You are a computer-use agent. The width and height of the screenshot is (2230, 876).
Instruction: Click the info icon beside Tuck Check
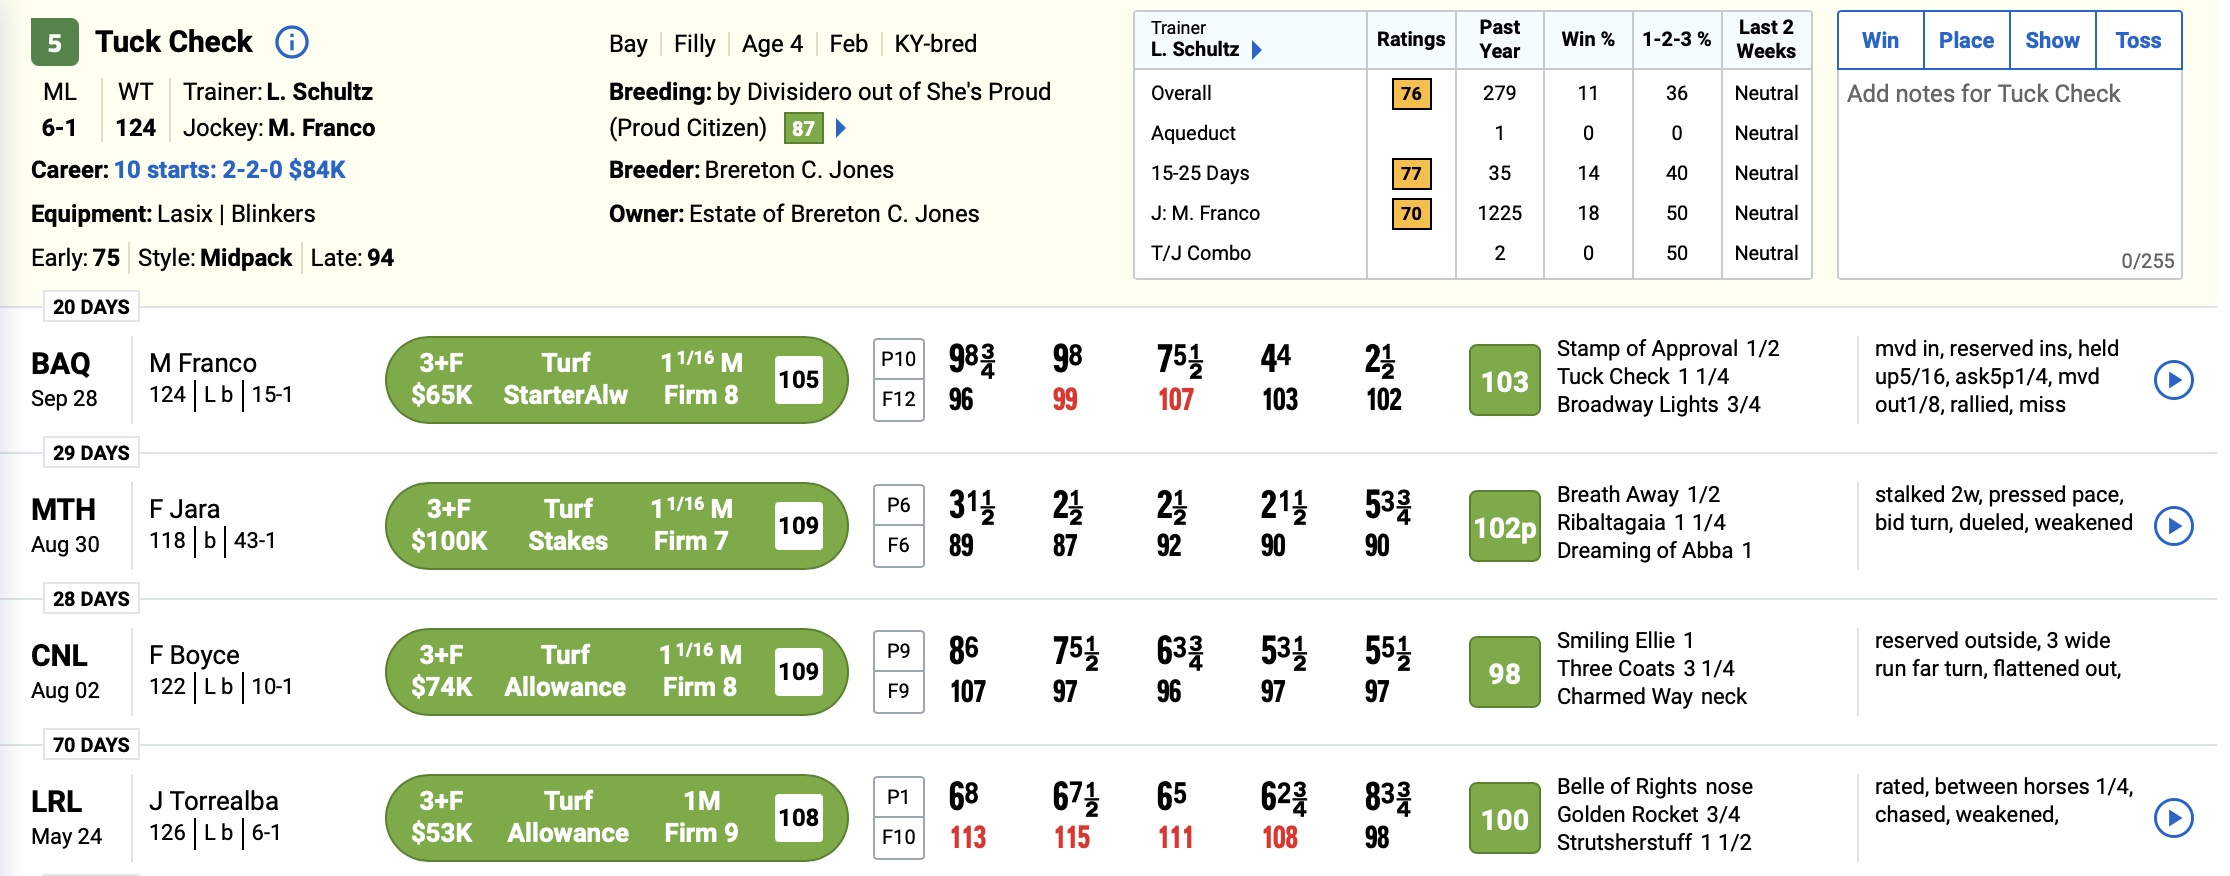(291, 42)
